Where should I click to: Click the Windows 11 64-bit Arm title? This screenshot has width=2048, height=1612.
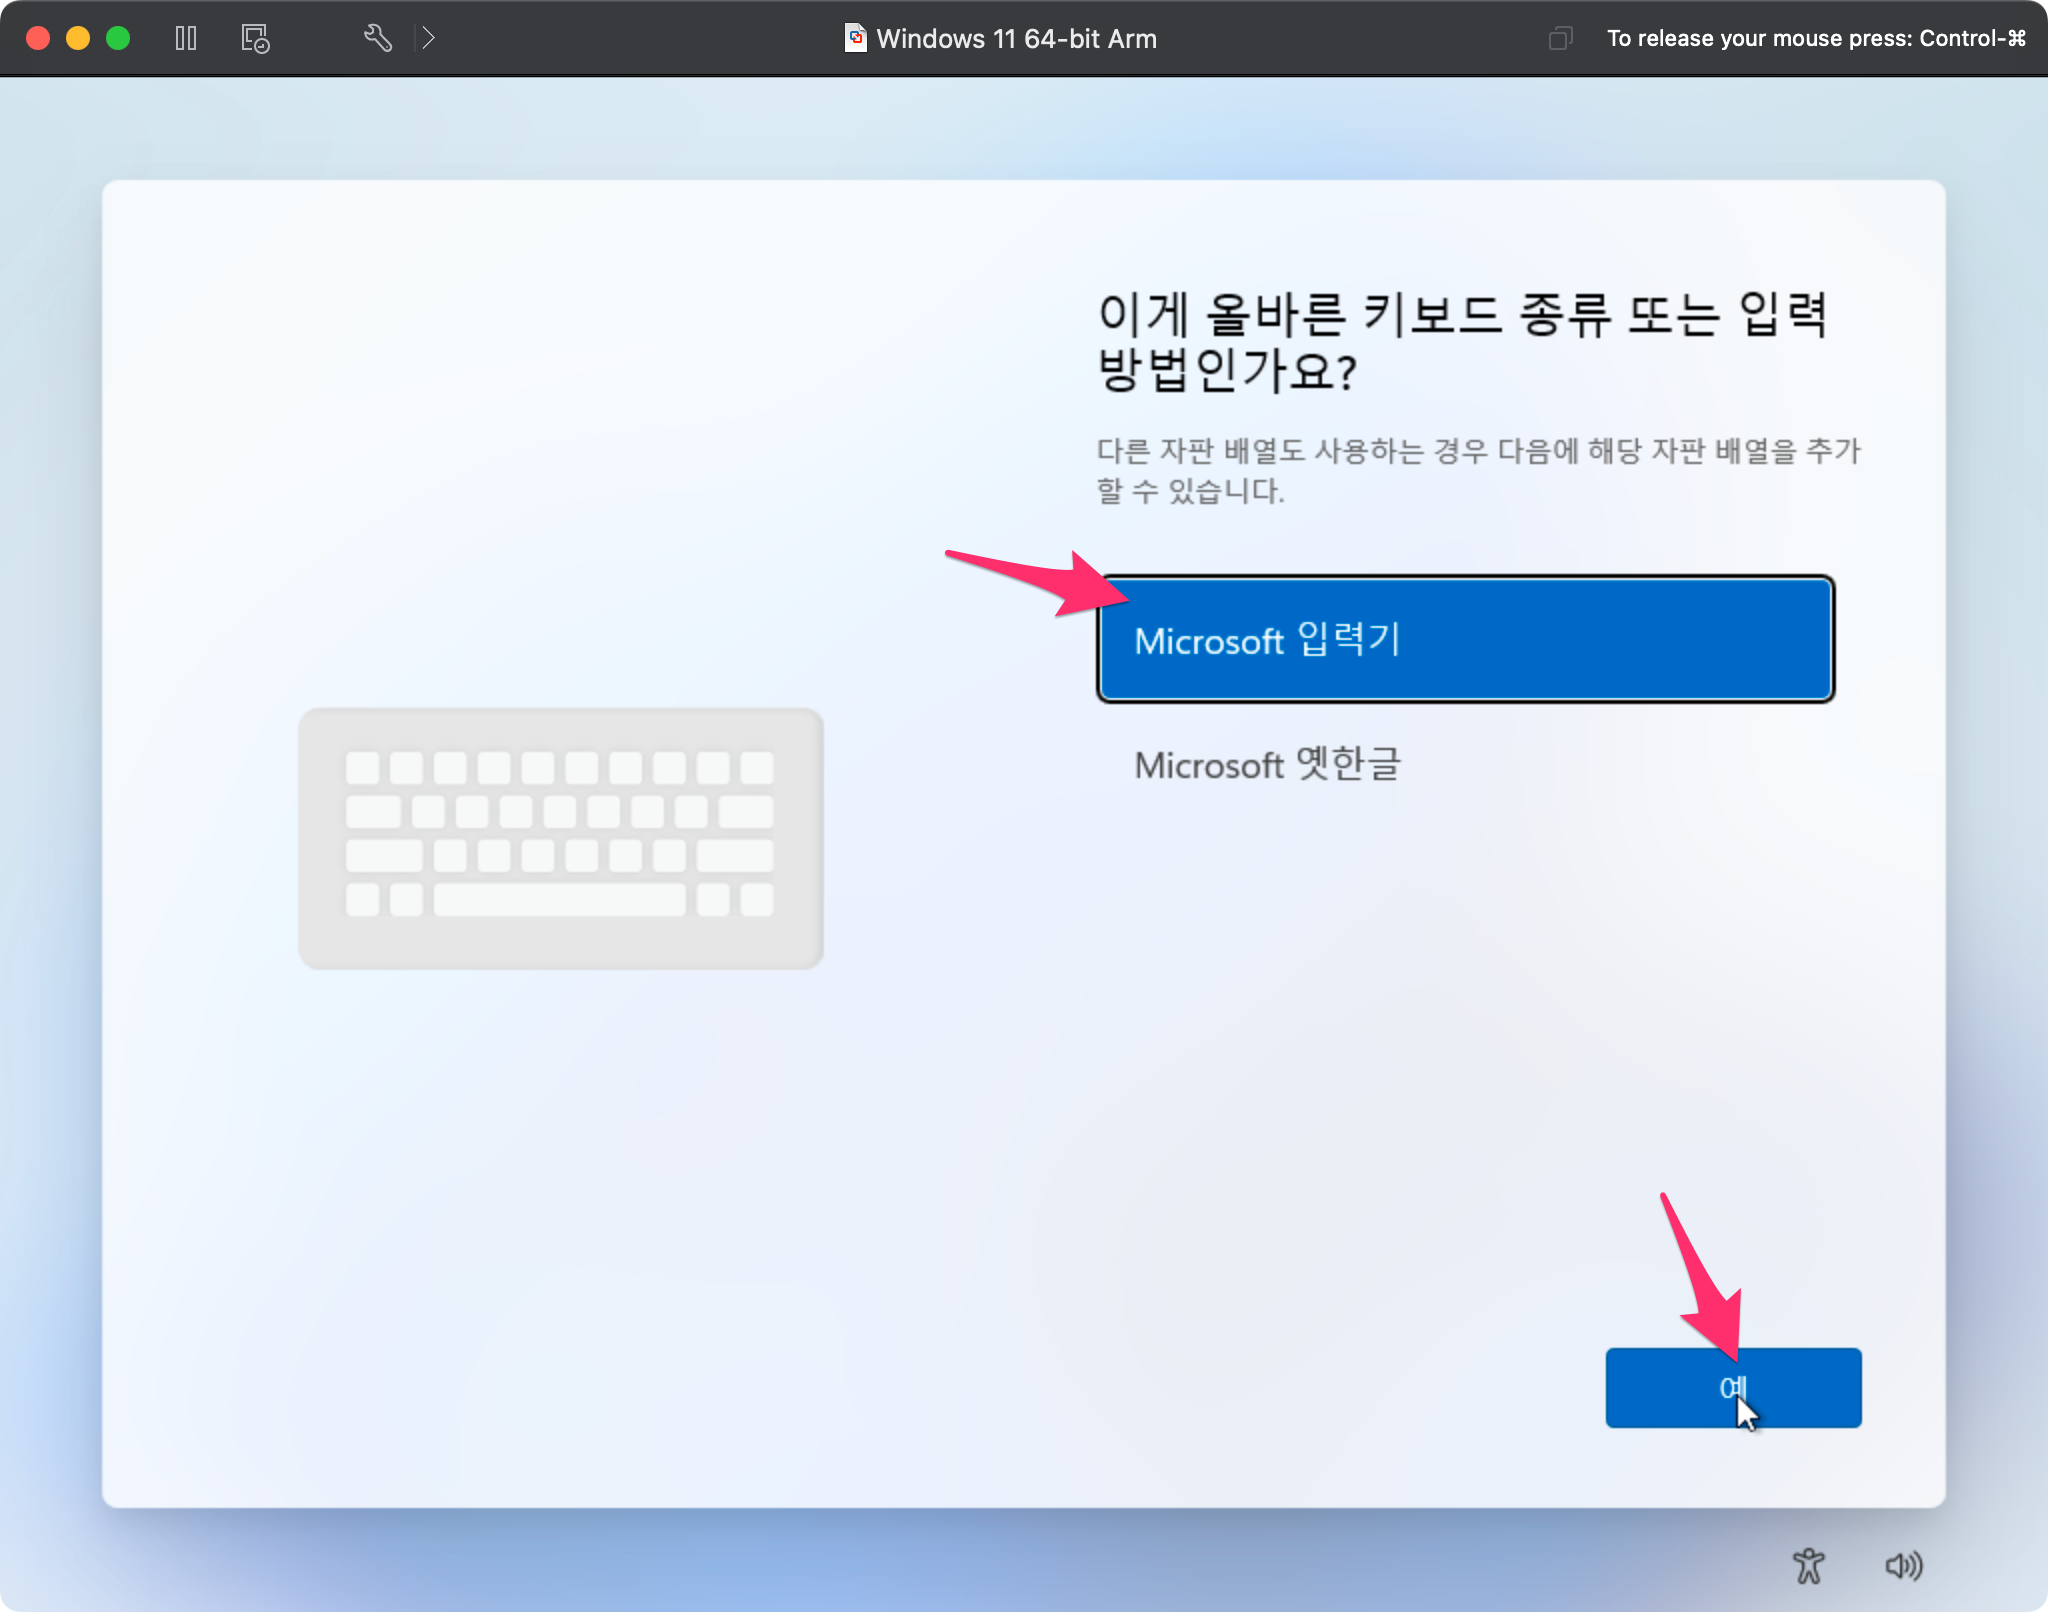coord(1016,38)
